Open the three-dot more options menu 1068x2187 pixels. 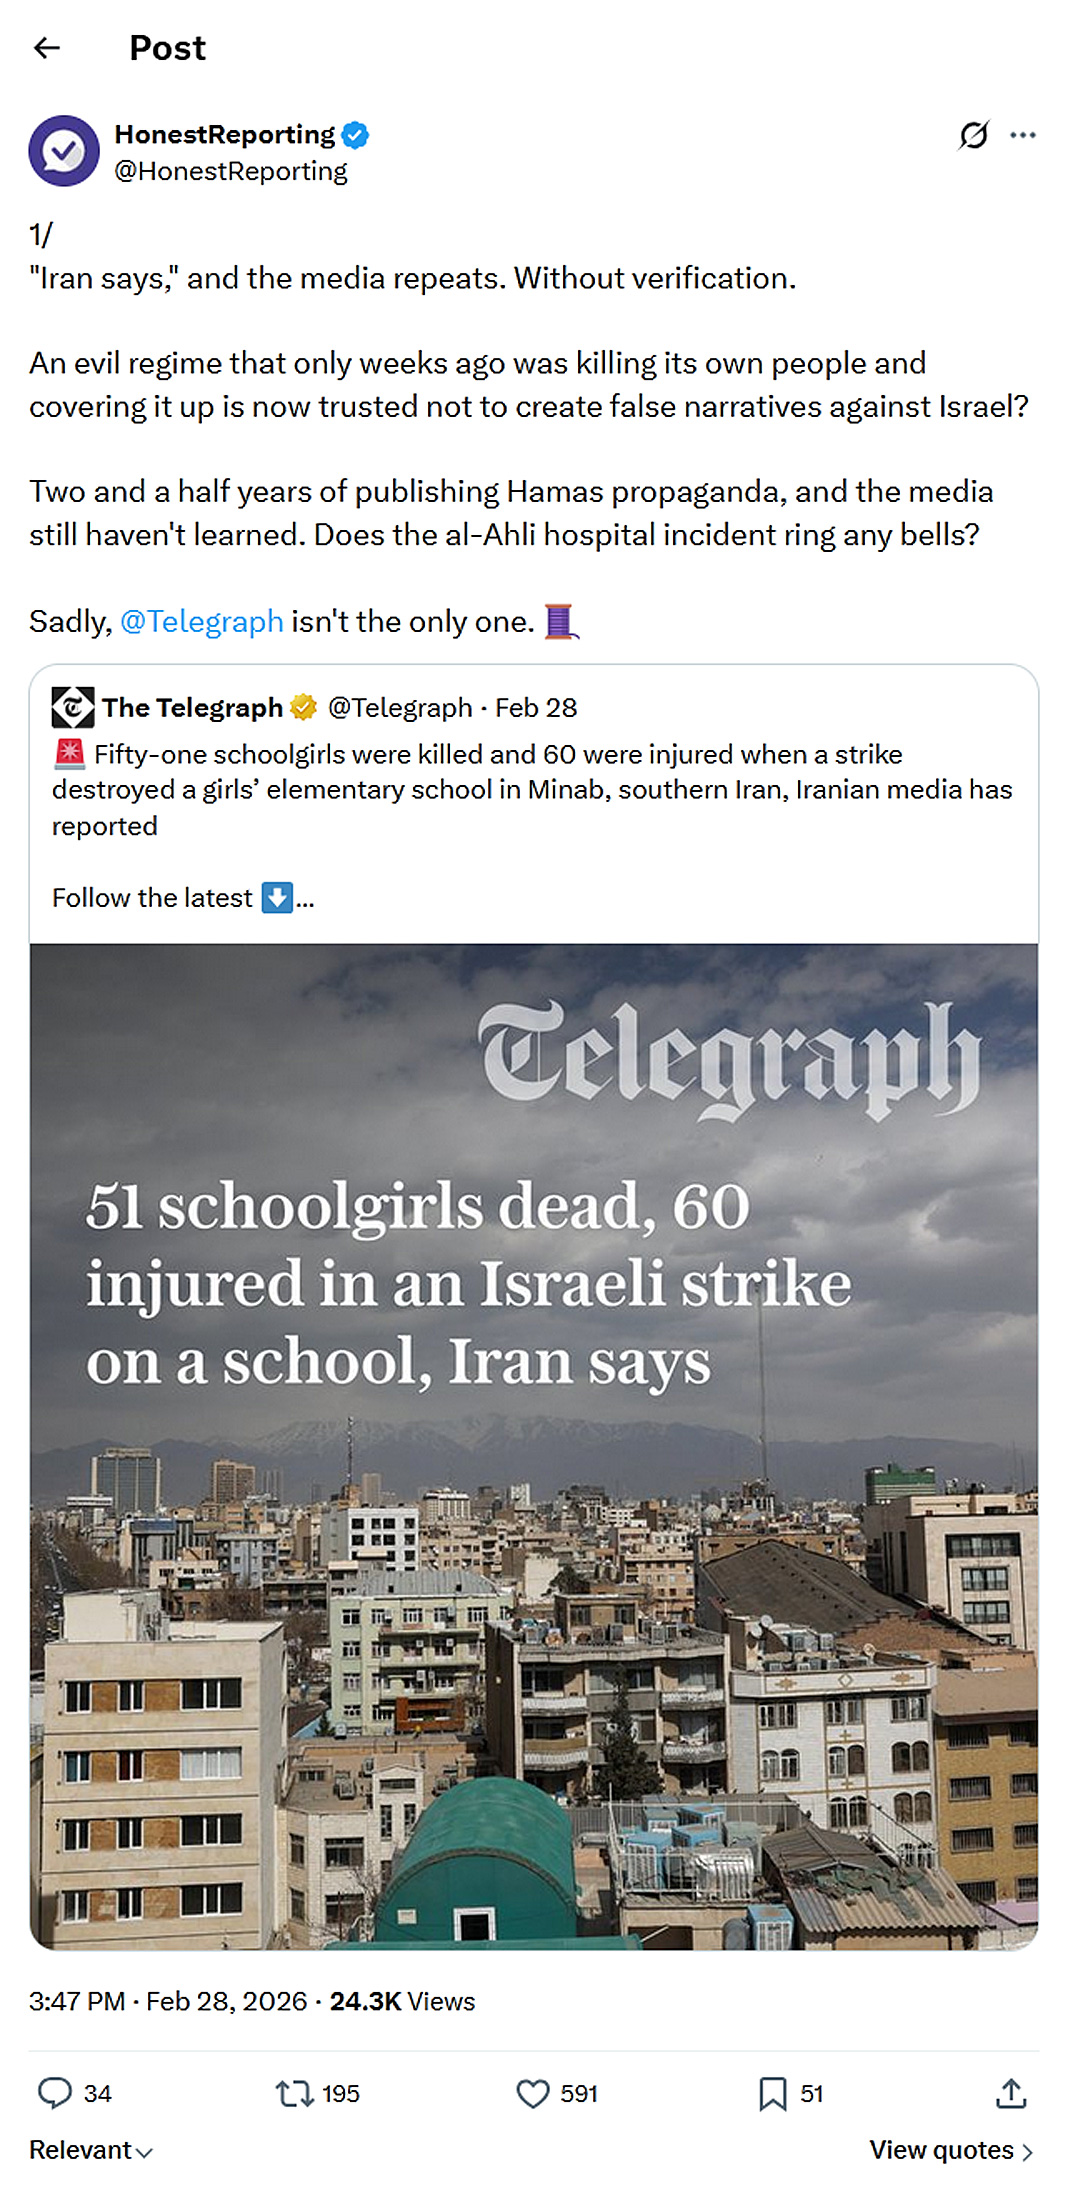(x=1023, y=135)
